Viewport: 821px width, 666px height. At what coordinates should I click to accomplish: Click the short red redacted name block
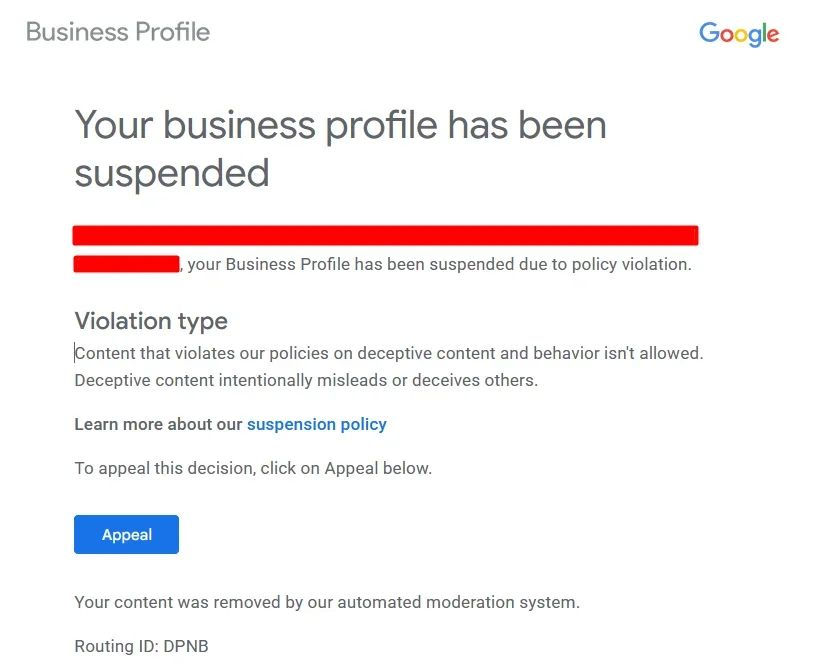pyautogui.click(x=126, y=264)
